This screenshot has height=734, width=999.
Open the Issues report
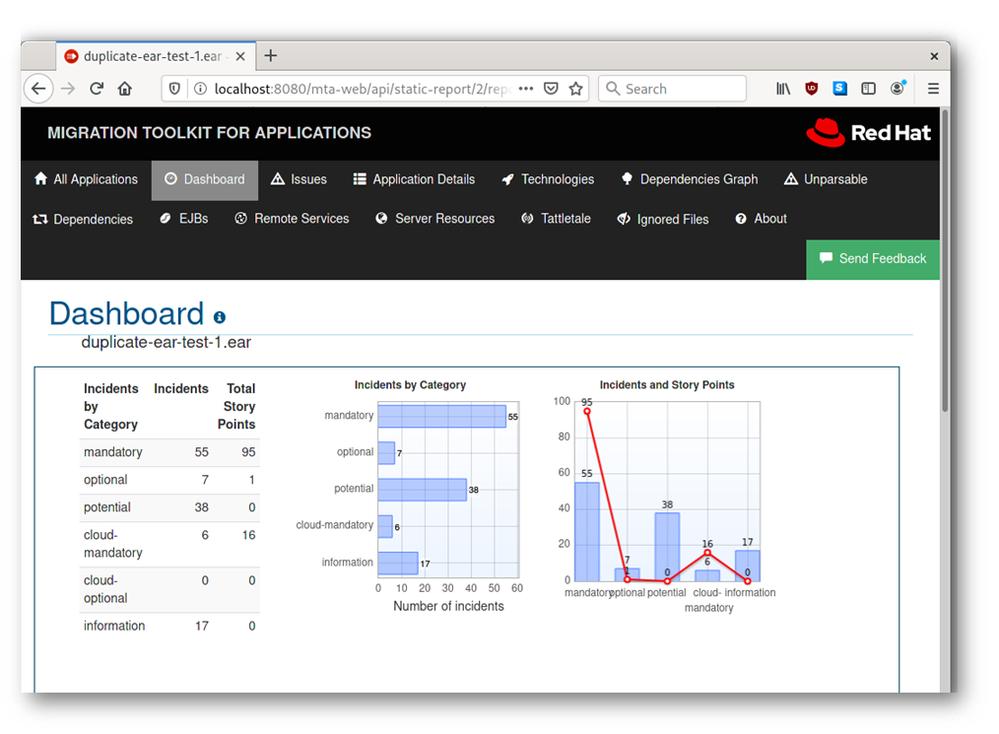point(299,180)
